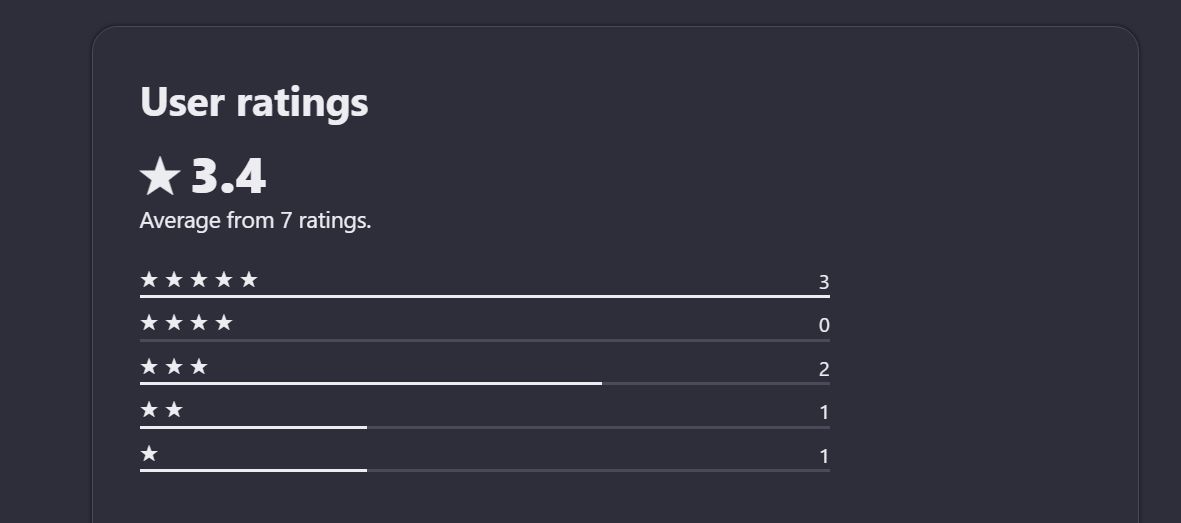The height and width of the screenshot is (523, 1181).
Task: Click the large star beside the 3.4 score
Action: pyautogui.click(x=160, y=178)
